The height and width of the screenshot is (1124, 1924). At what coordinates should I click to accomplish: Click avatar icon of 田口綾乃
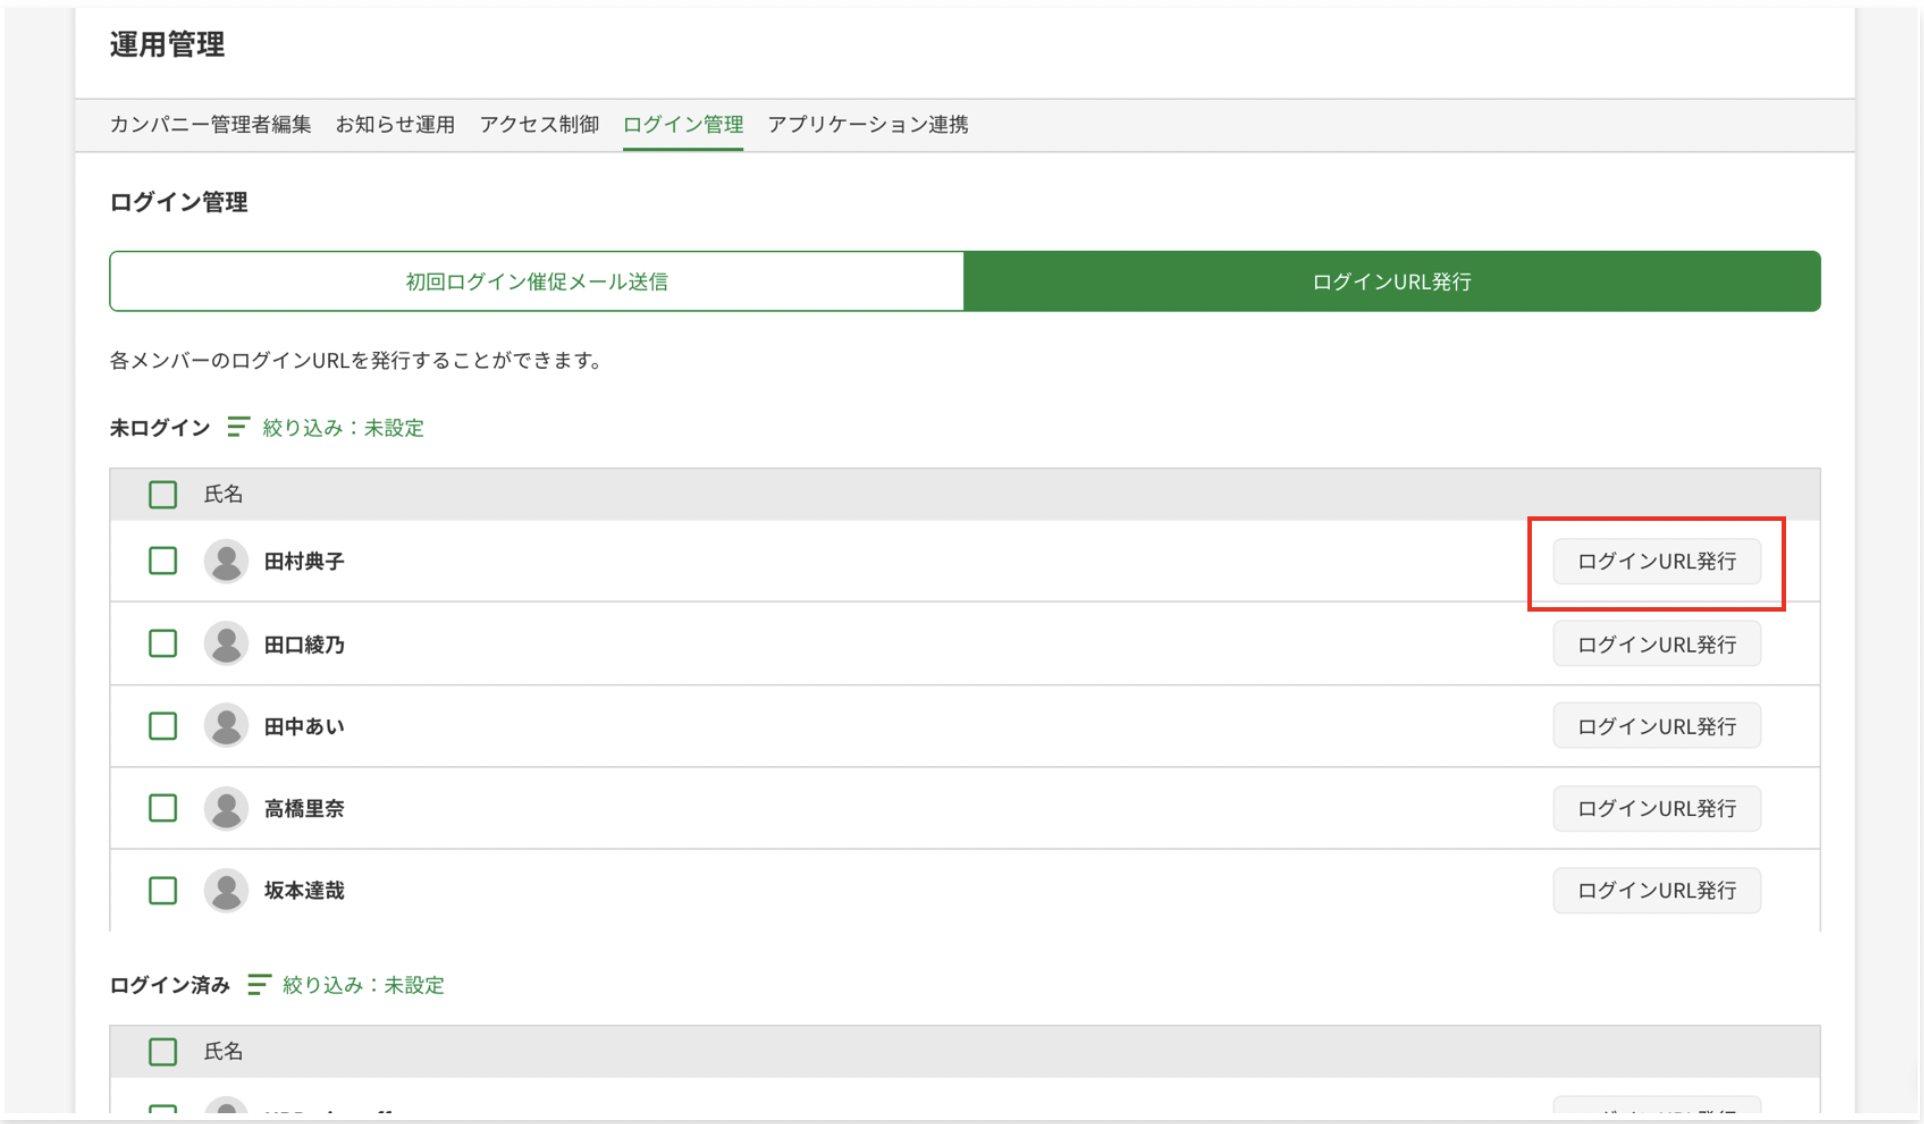(226, 644)
